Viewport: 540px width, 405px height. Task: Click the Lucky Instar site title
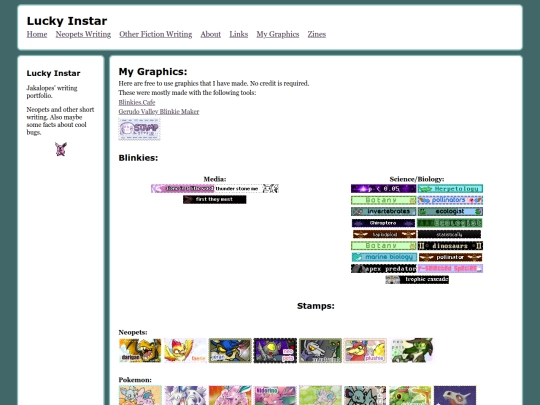[x=67, y=21]
